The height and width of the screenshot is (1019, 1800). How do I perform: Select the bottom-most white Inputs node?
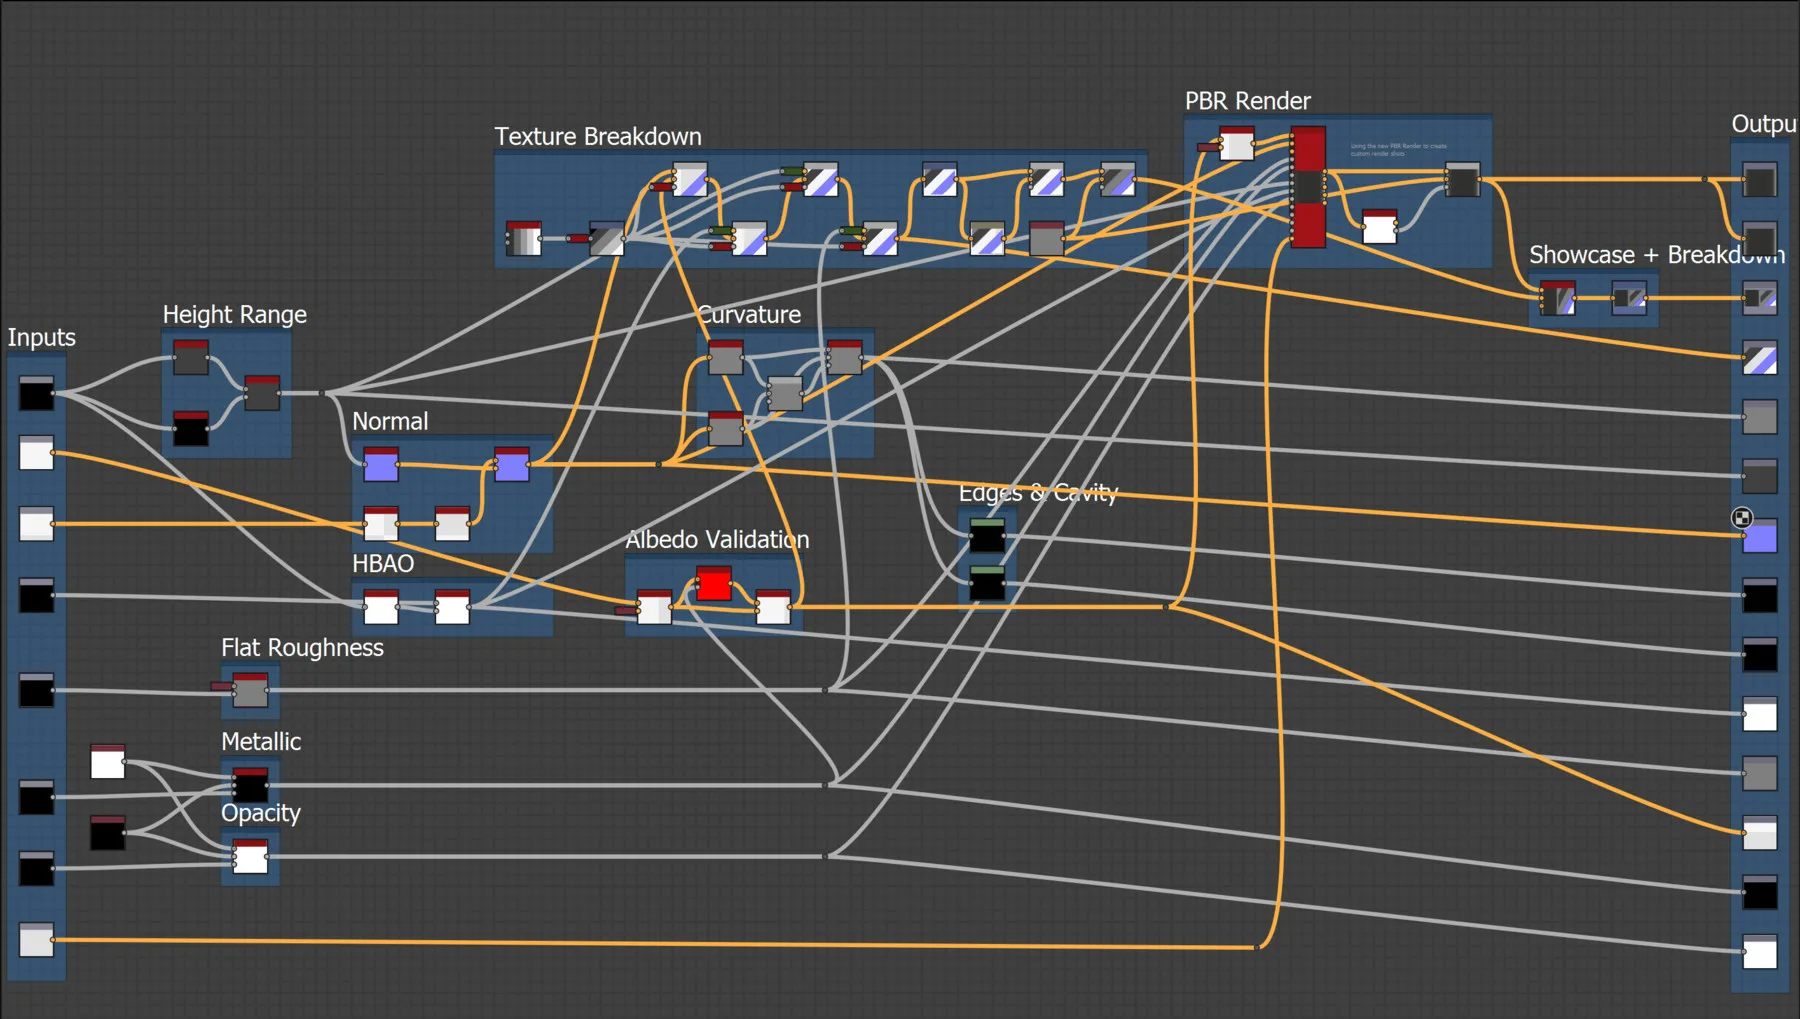(37, 939)
